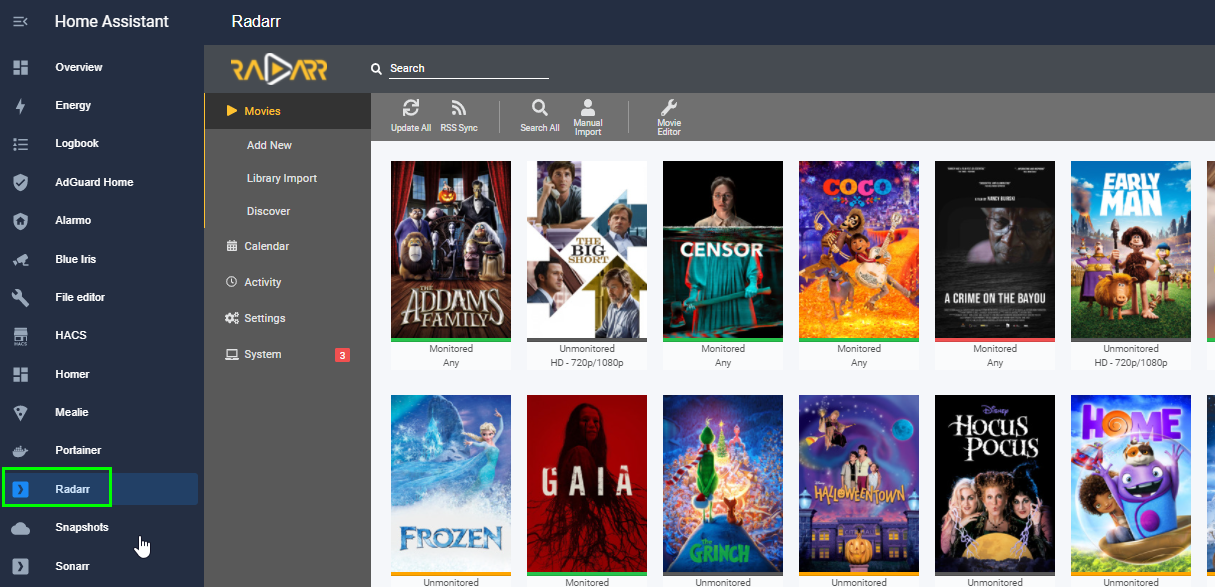Viewport: 1215px width, 587px height.
Task: Click the Home Assistant title text
Action: pos(112,21)
